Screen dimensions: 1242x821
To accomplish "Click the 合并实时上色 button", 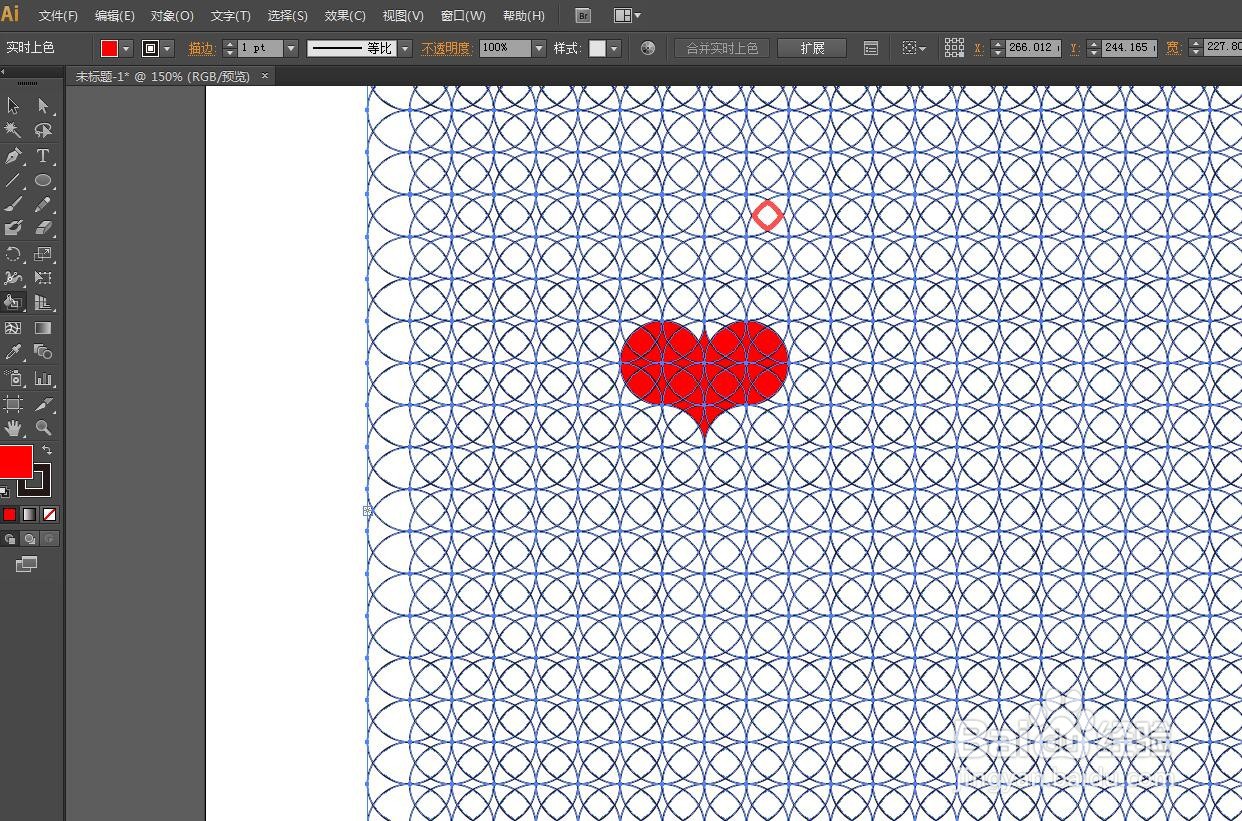I will tap(722, 48).
